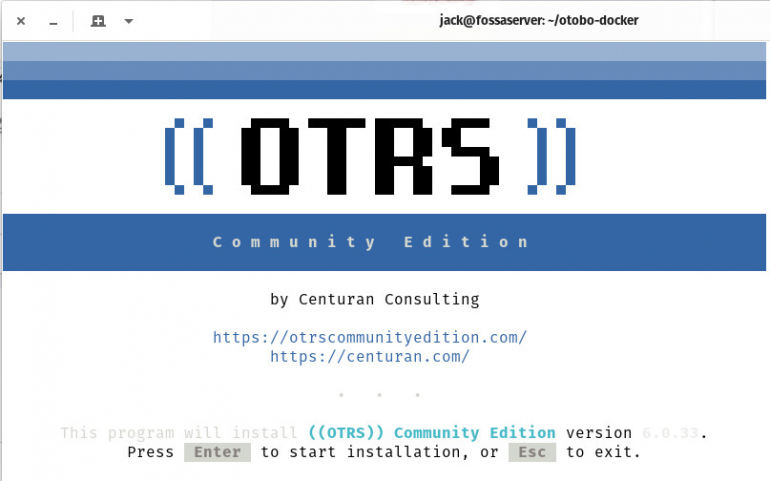Close the terminal window with the X button
770x481 pixels.
(x=21, y=21)
